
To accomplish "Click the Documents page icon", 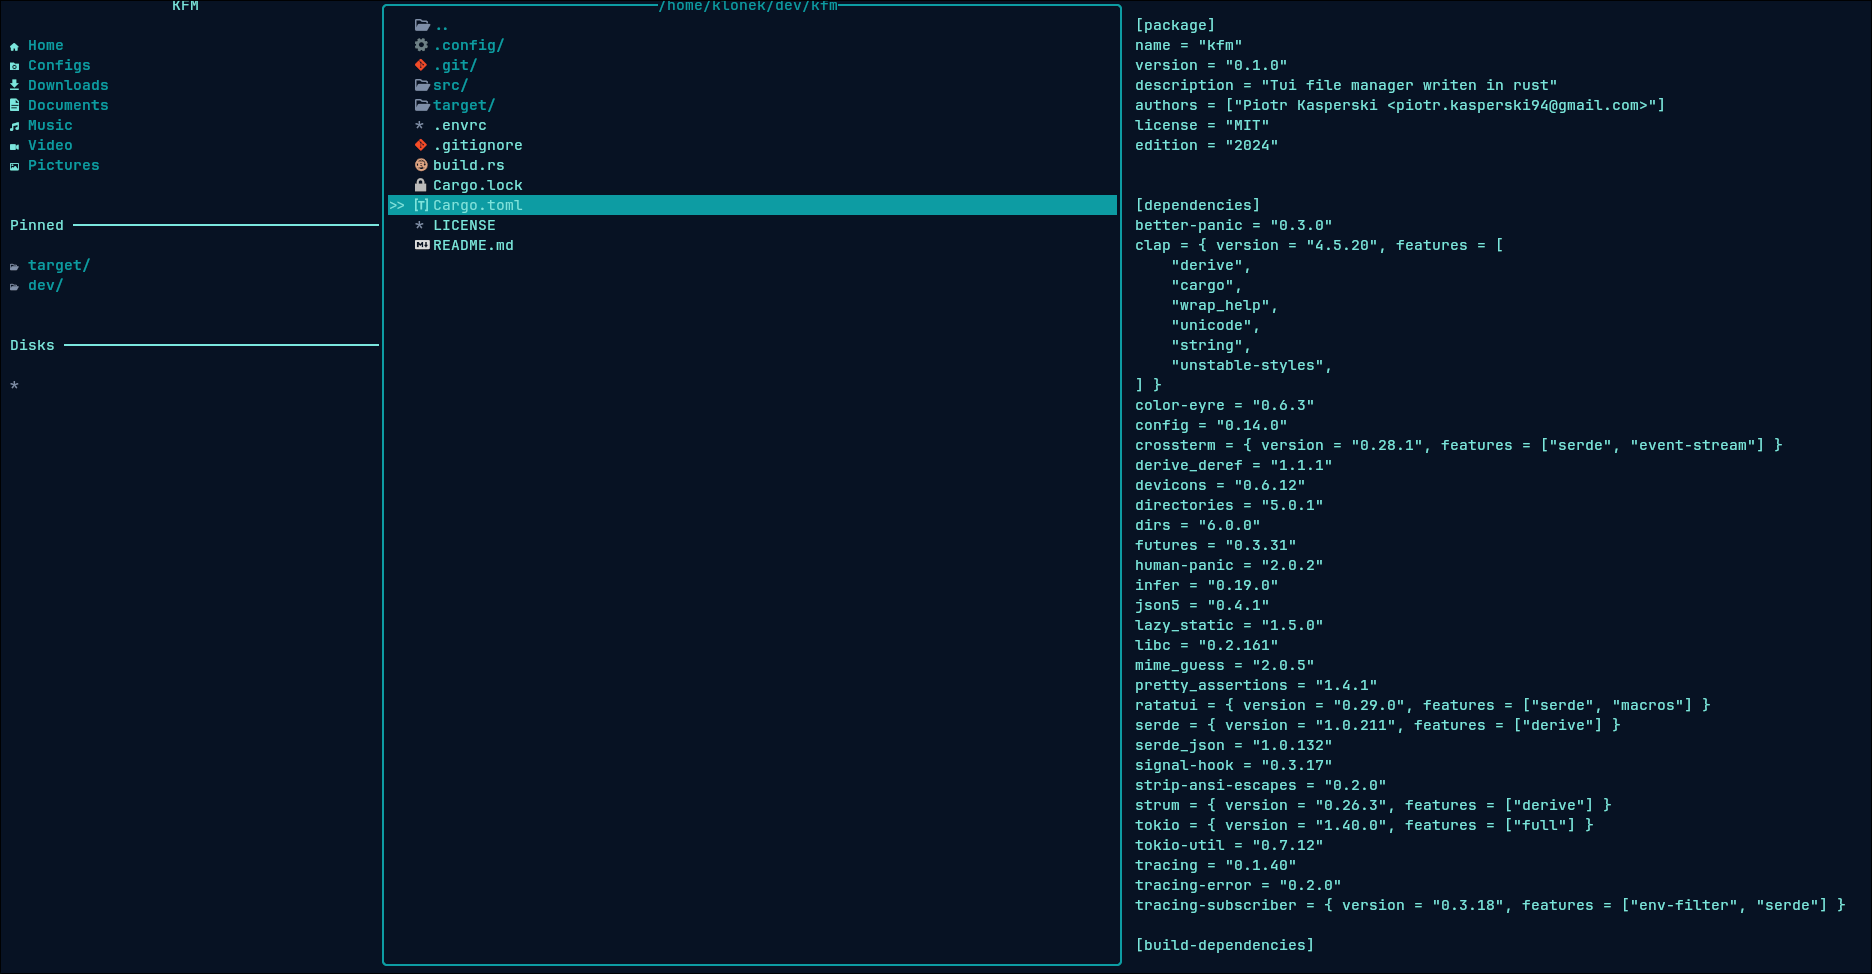I will [x=14, y=105].
